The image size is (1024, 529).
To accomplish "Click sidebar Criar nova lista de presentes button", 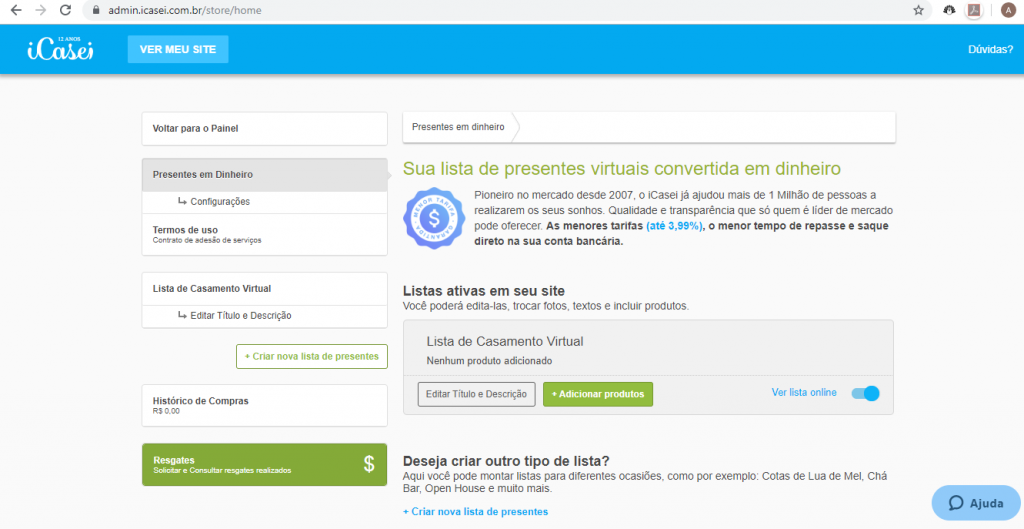I will click(x=312, y=357).
